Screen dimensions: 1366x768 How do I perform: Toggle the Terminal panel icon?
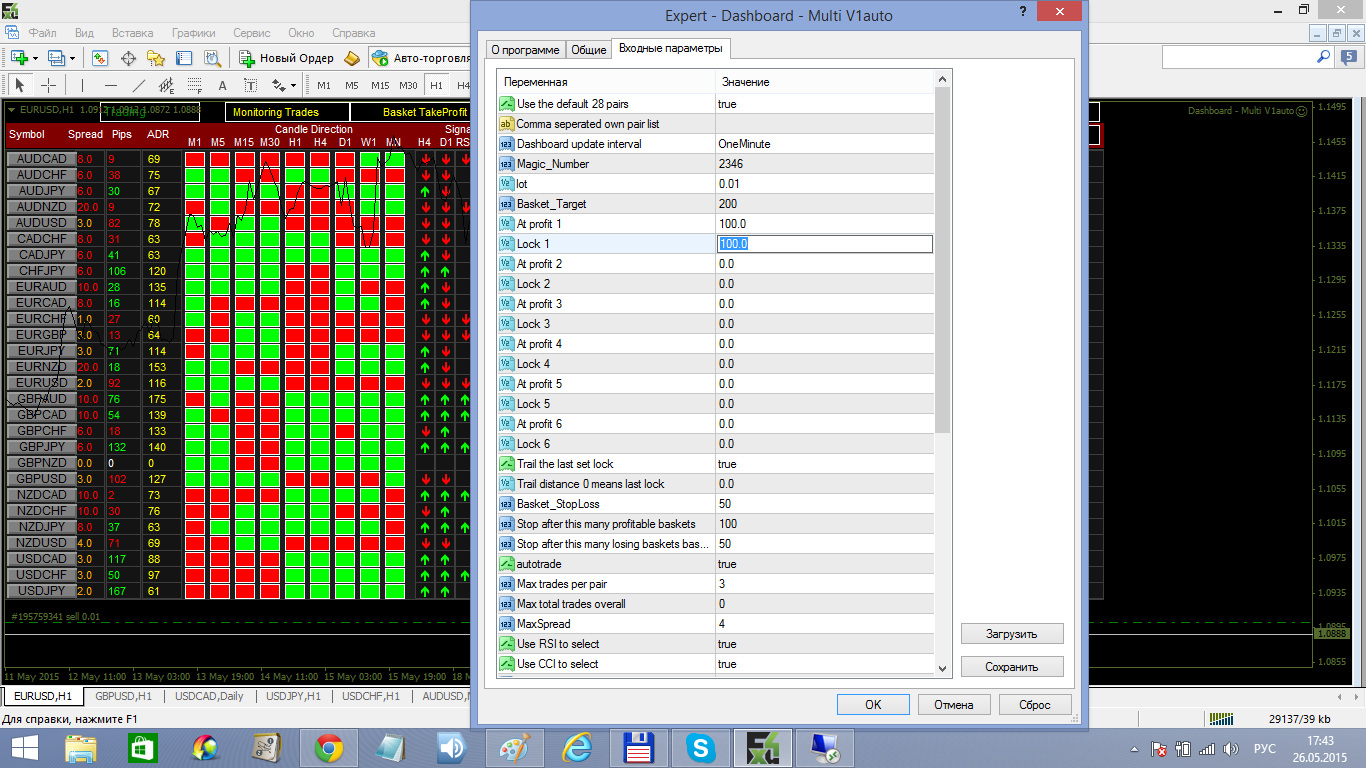184,58
